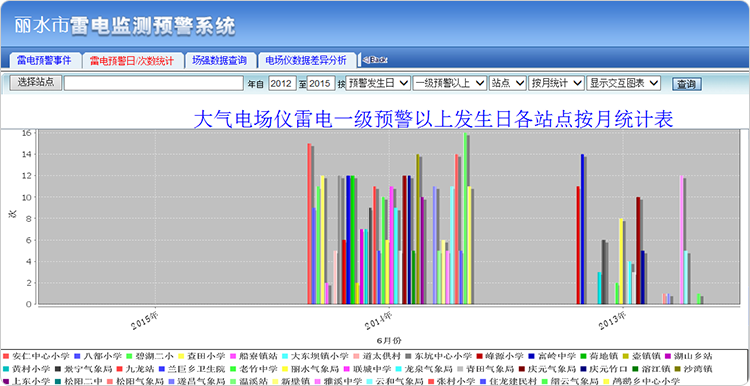Expand the 预警发生日 dropdown
The width and height of the screenshot is (750, 386).
(378, 83)
